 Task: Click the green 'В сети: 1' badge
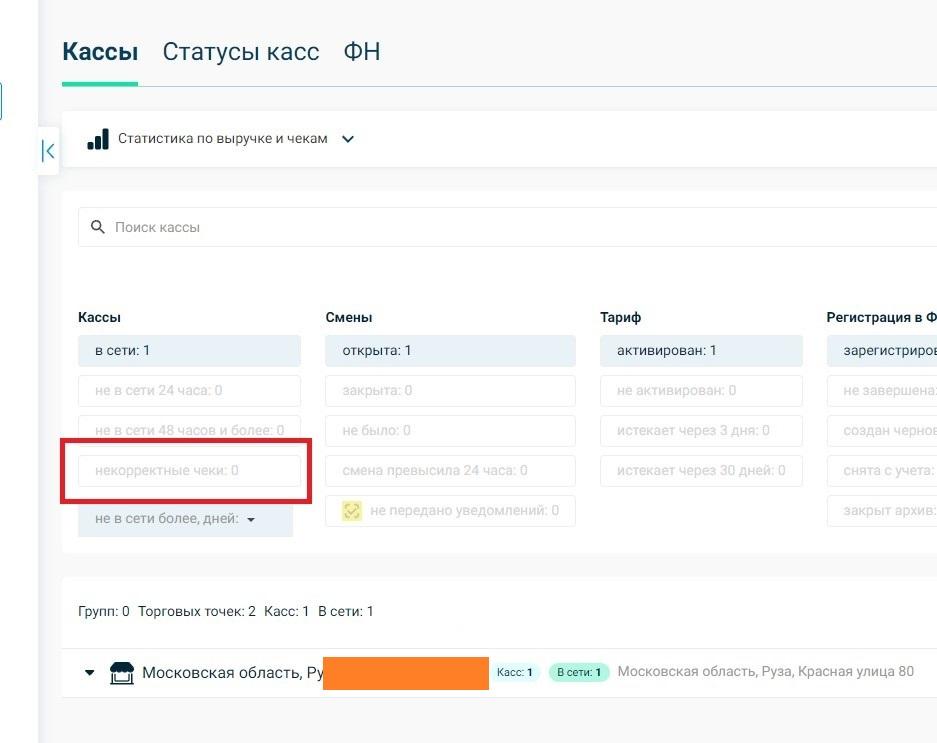click(x=579, y=672)
